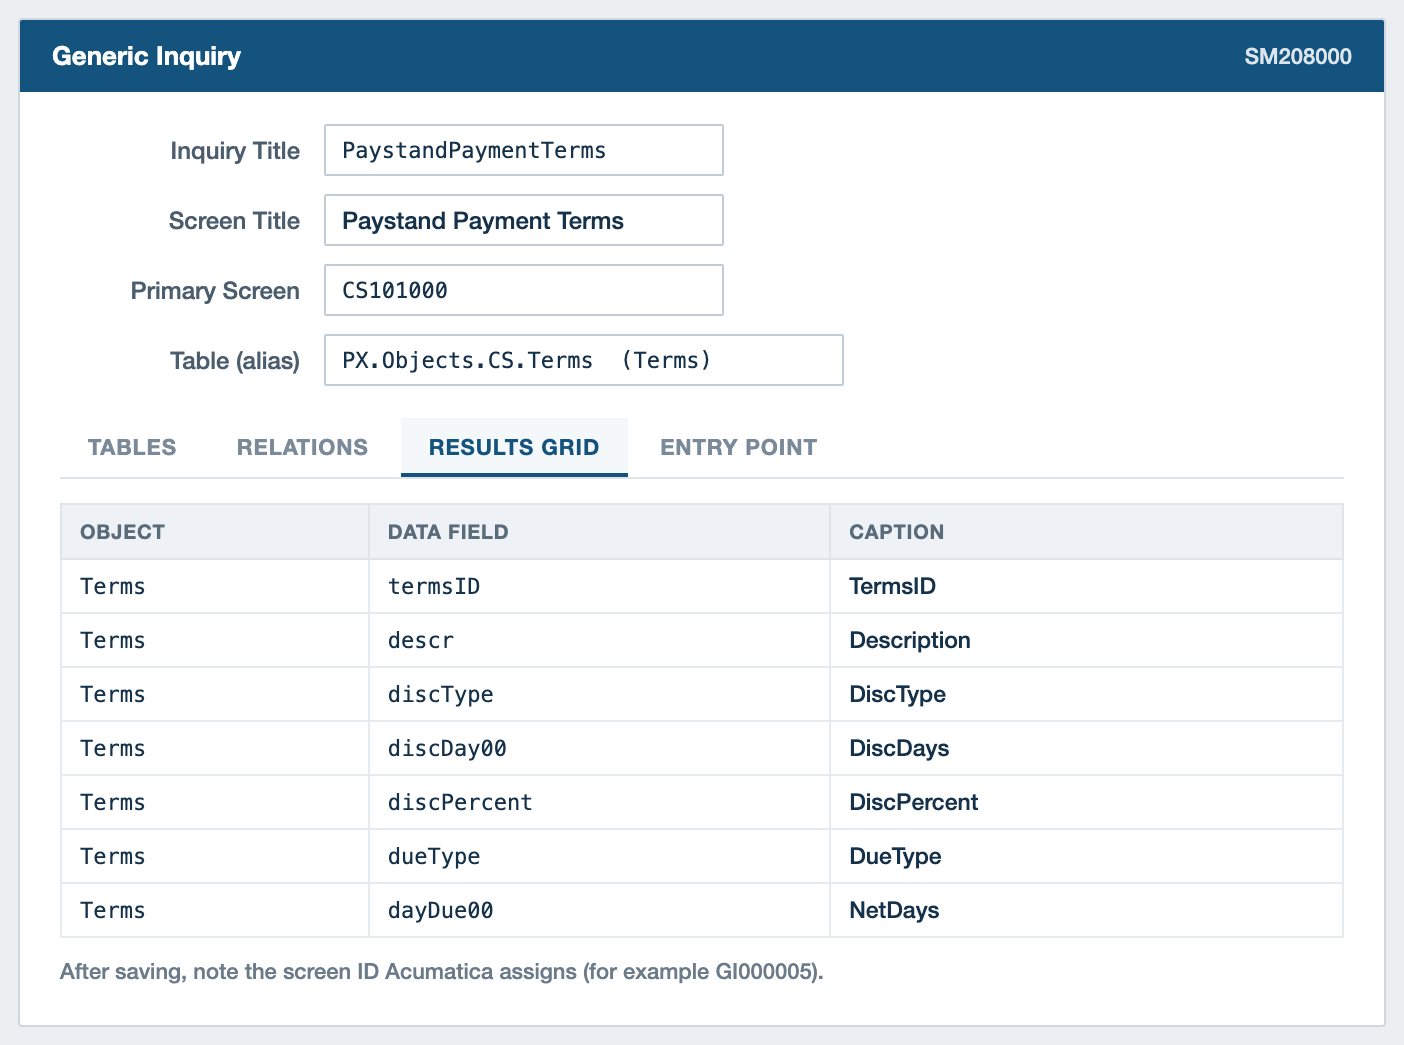Go to the Entry Point tab
1404x1045 pixels.
pyautogui.click(x=738, y=447)
